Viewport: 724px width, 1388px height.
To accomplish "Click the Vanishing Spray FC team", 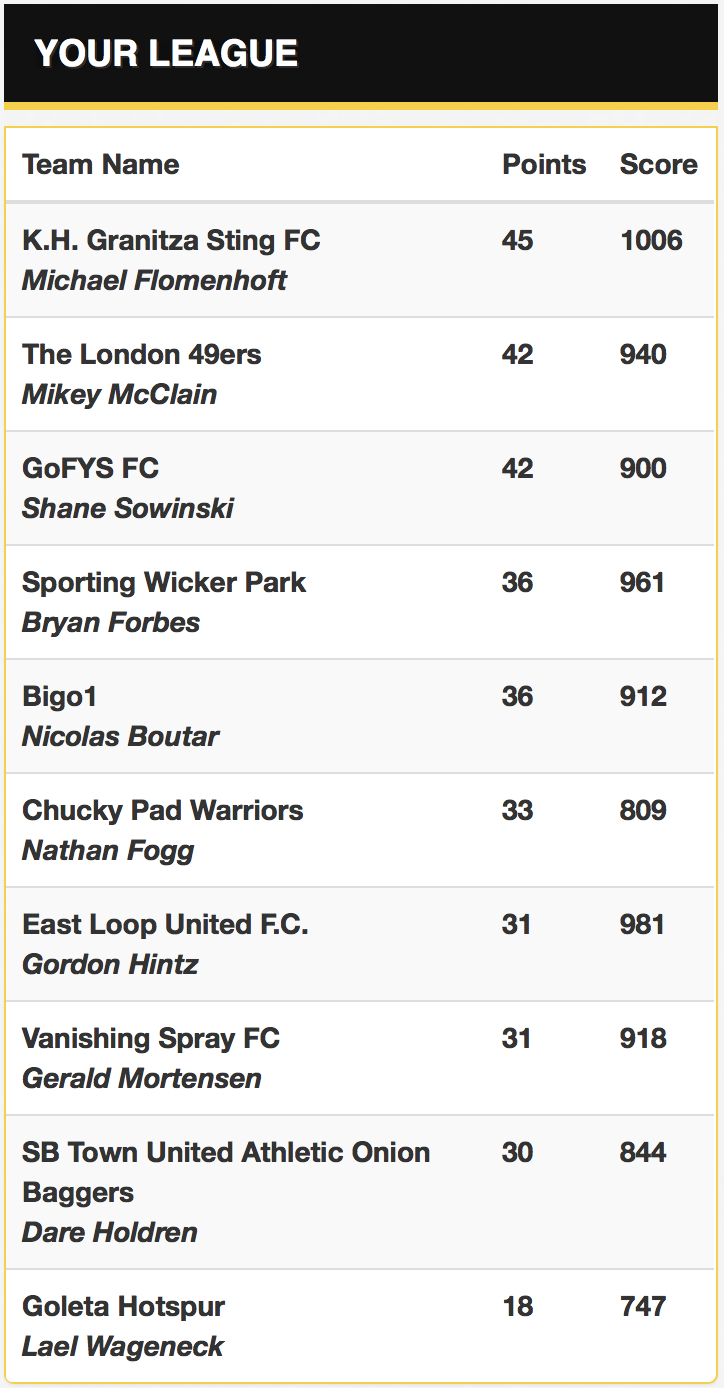I will [151, 1039].
